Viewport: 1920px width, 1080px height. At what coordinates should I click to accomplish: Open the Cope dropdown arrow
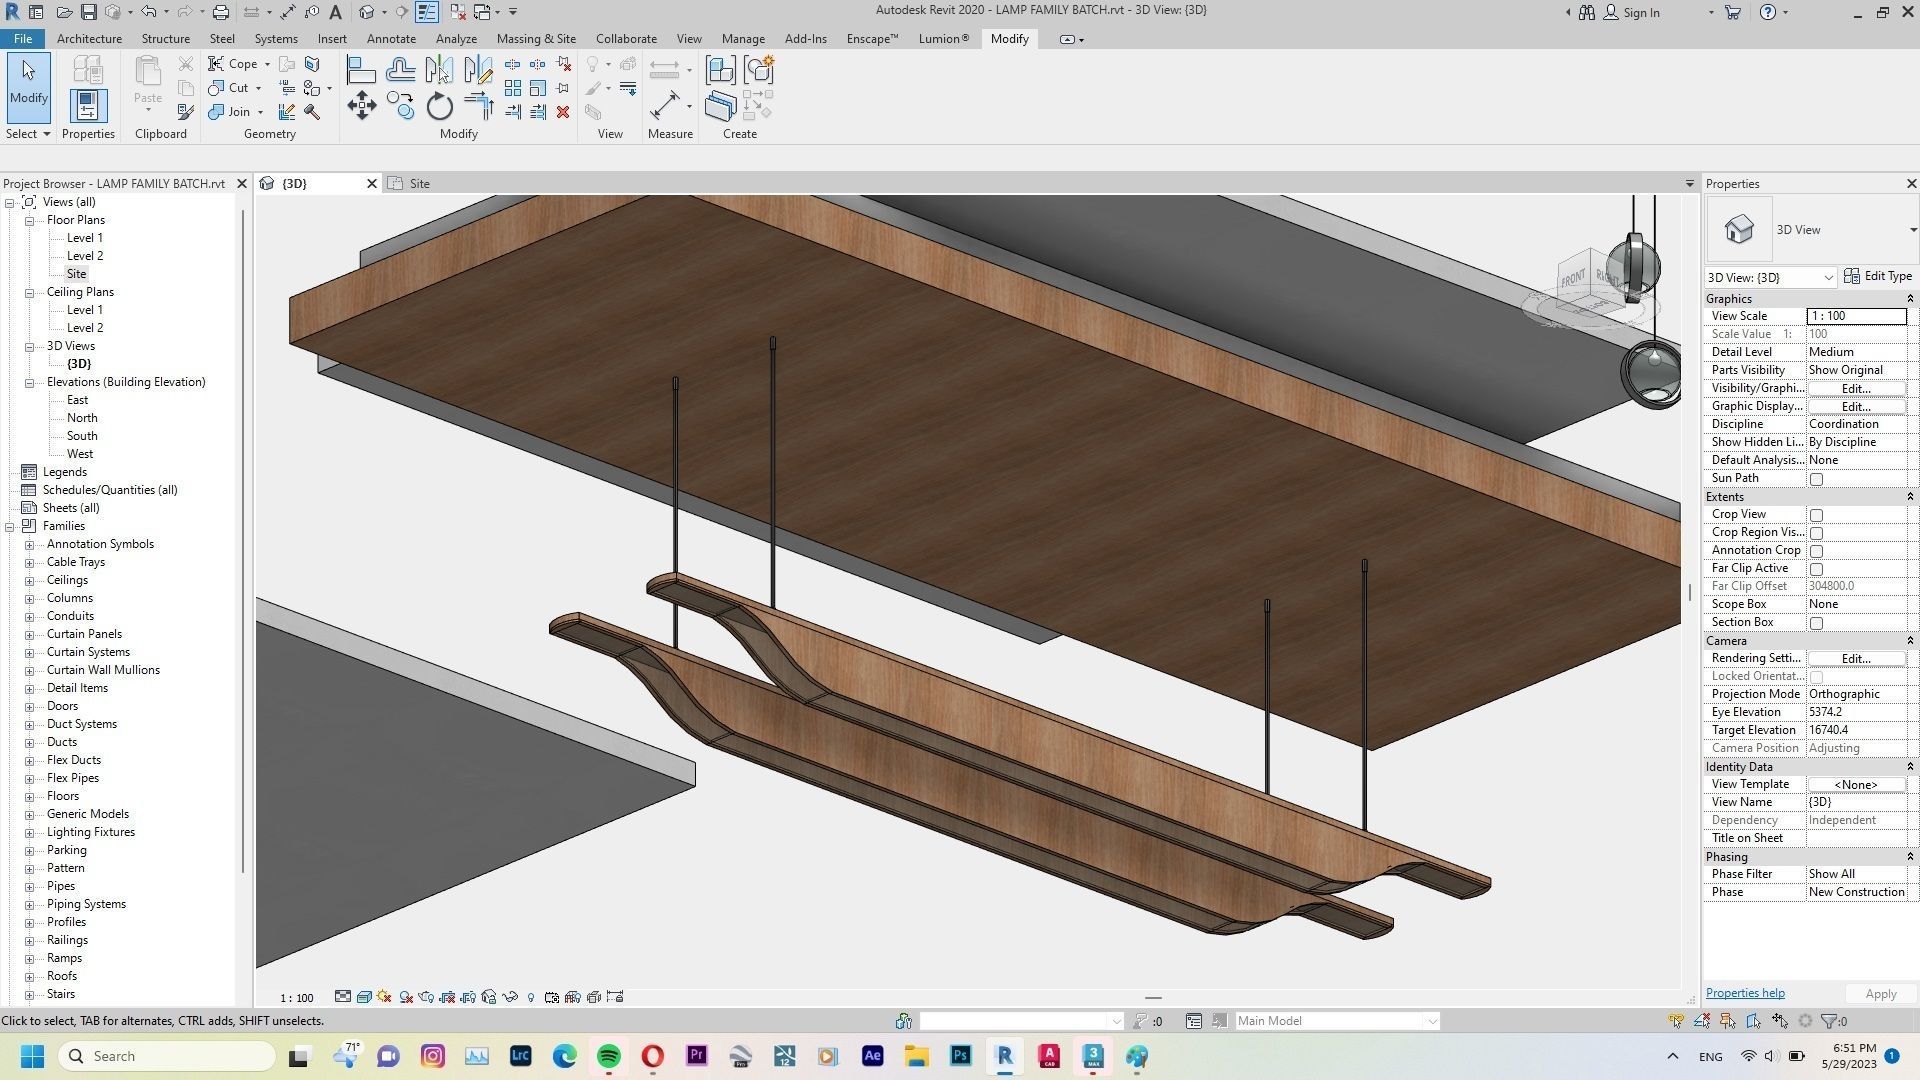pyautogui.click(x=267, y=64)
